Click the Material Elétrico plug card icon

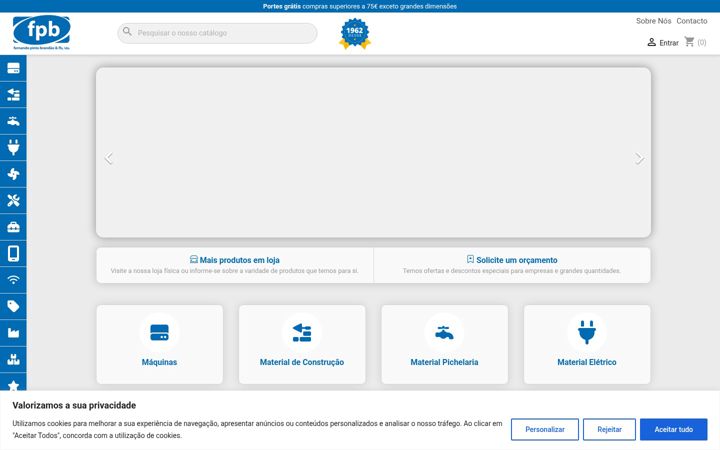click(x=587, y=332)
